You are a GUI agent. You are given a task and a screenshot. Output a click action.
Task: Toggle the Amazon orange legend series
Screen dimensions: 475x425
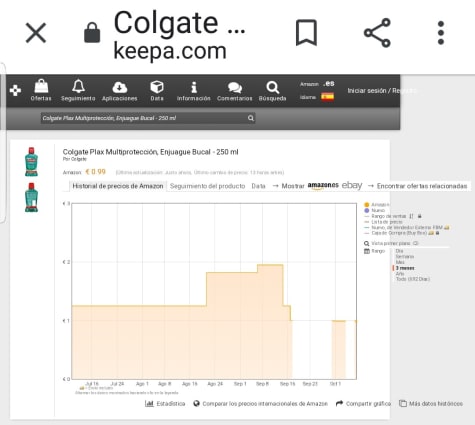coord(376,205)
